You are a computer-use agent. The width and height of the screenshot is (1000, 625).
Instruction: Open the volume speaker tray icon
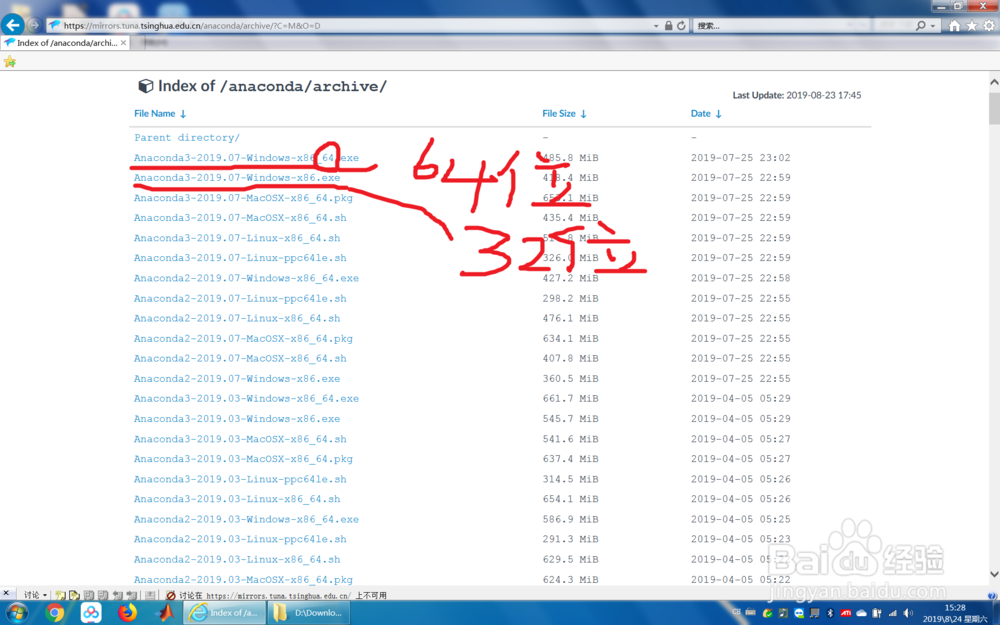coord(908,614)
